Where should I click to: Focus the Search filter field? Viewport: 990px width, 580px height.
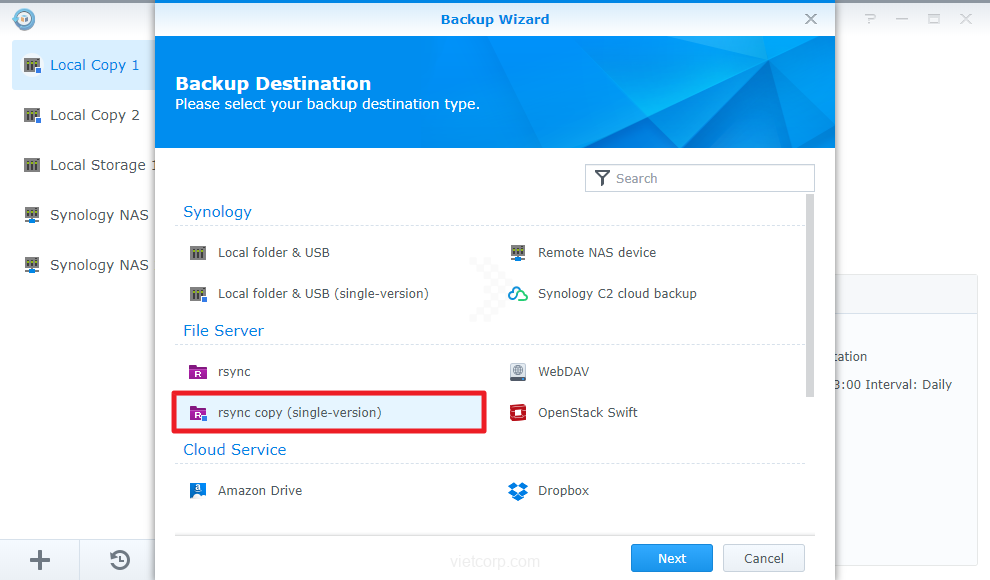tap(710, 178)
